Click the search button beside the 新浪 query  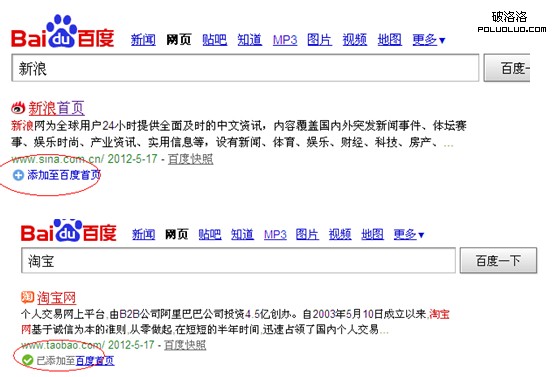[x=507, y=68]
